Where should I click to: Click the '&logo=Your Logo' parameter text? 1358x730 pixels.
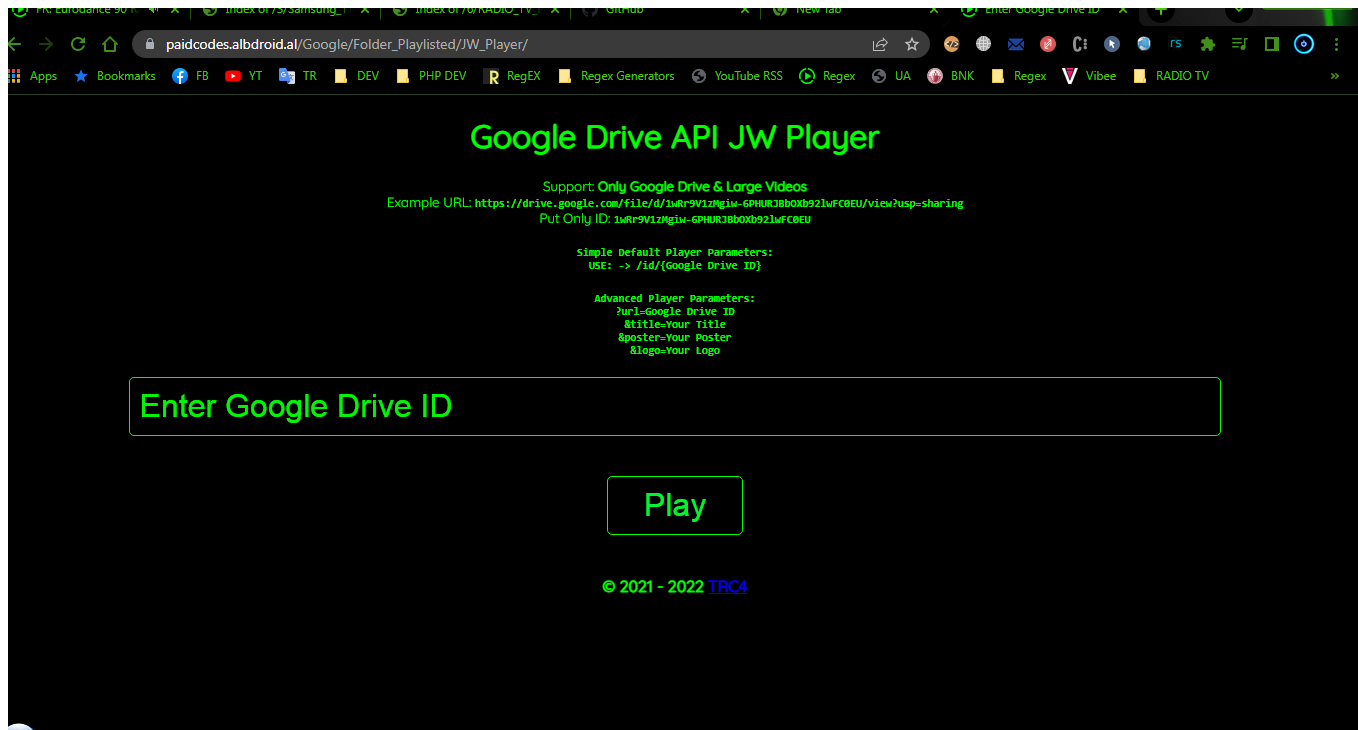pyautogui.click(x=675, y=351)
